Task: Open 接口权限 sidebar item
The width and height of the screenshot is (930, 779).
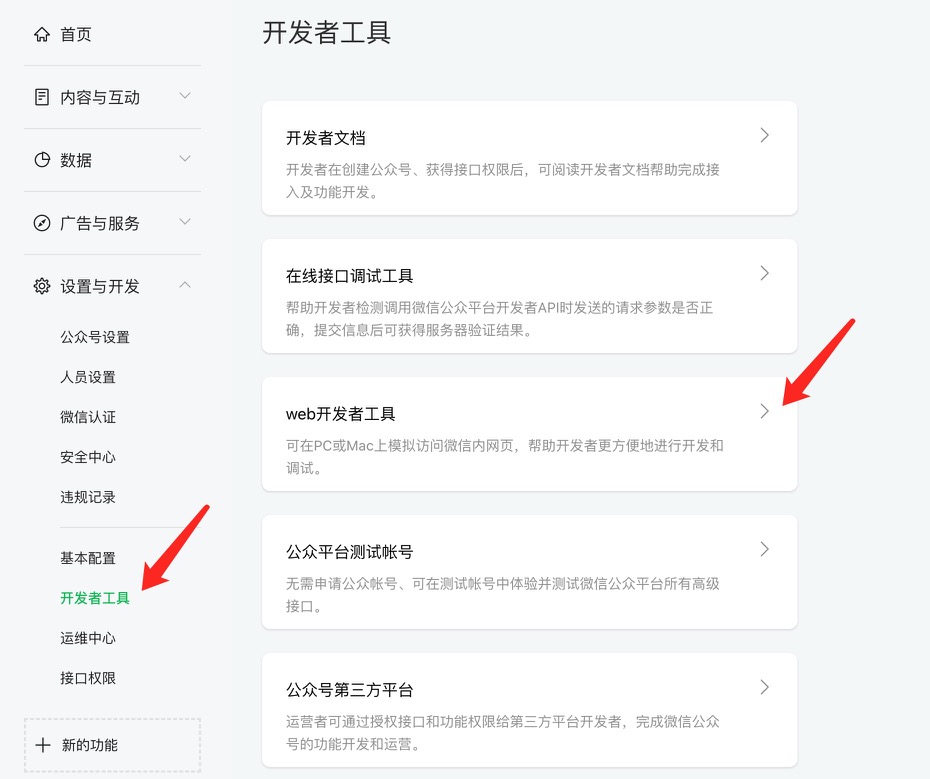Action: pos(88,678)
